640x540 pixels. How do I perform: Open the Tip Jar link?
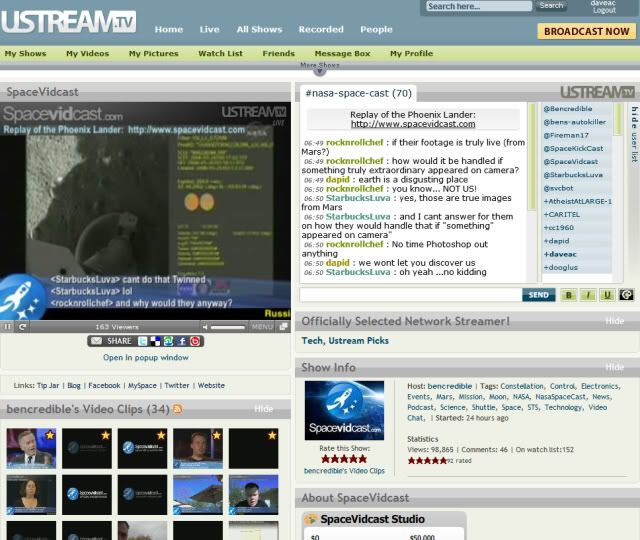tap(48, 385)
